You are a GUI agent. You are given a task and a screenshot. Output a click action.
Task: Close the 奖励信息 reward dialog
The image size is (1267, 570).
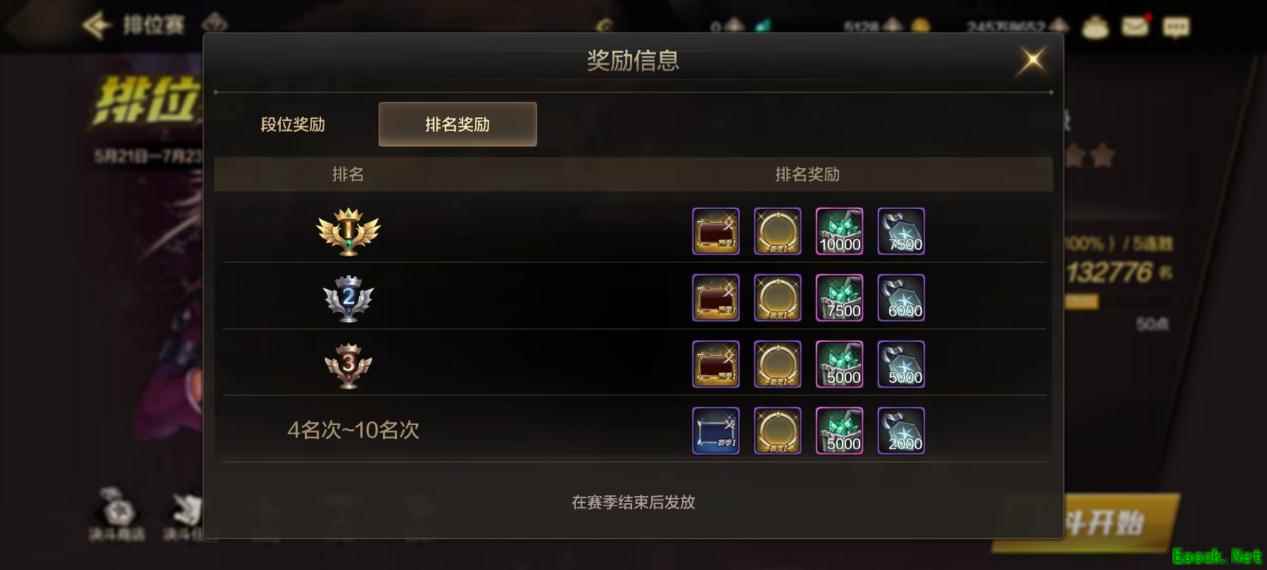point(1031,61)
